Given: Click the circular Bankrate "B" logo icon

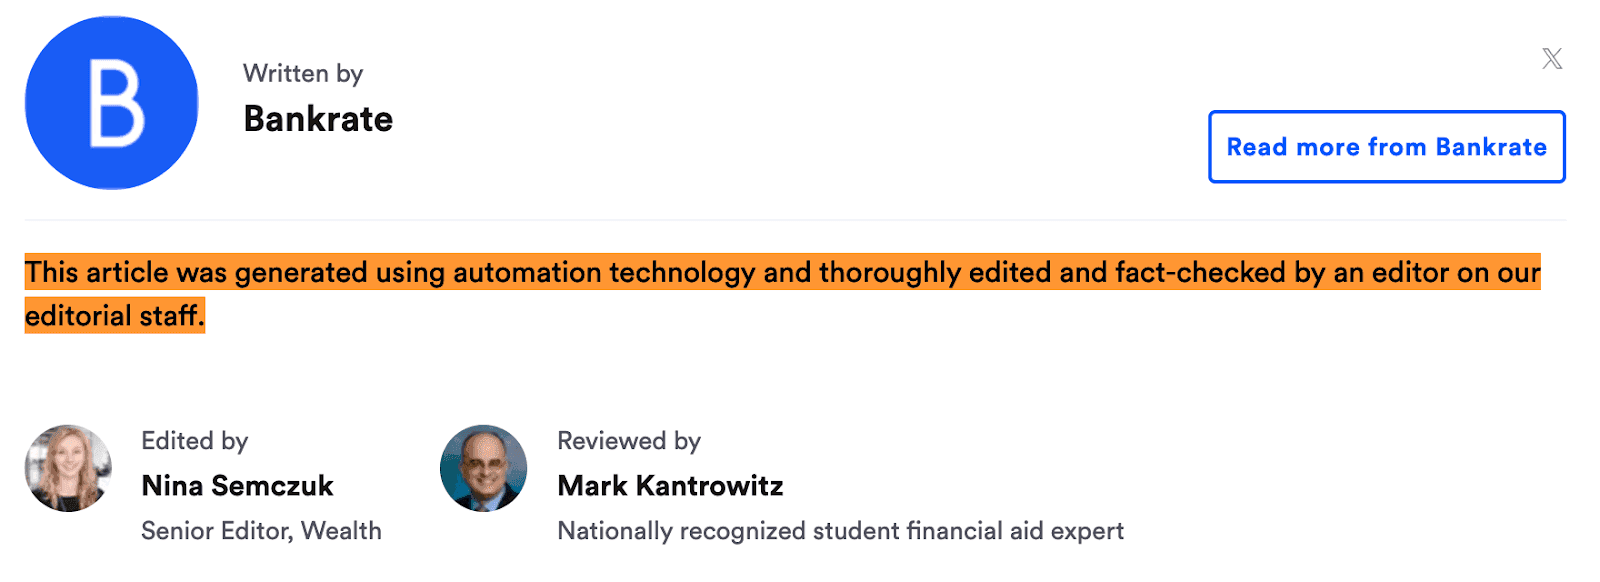Looking at the screenshot, I should click(x=110, y=102).
